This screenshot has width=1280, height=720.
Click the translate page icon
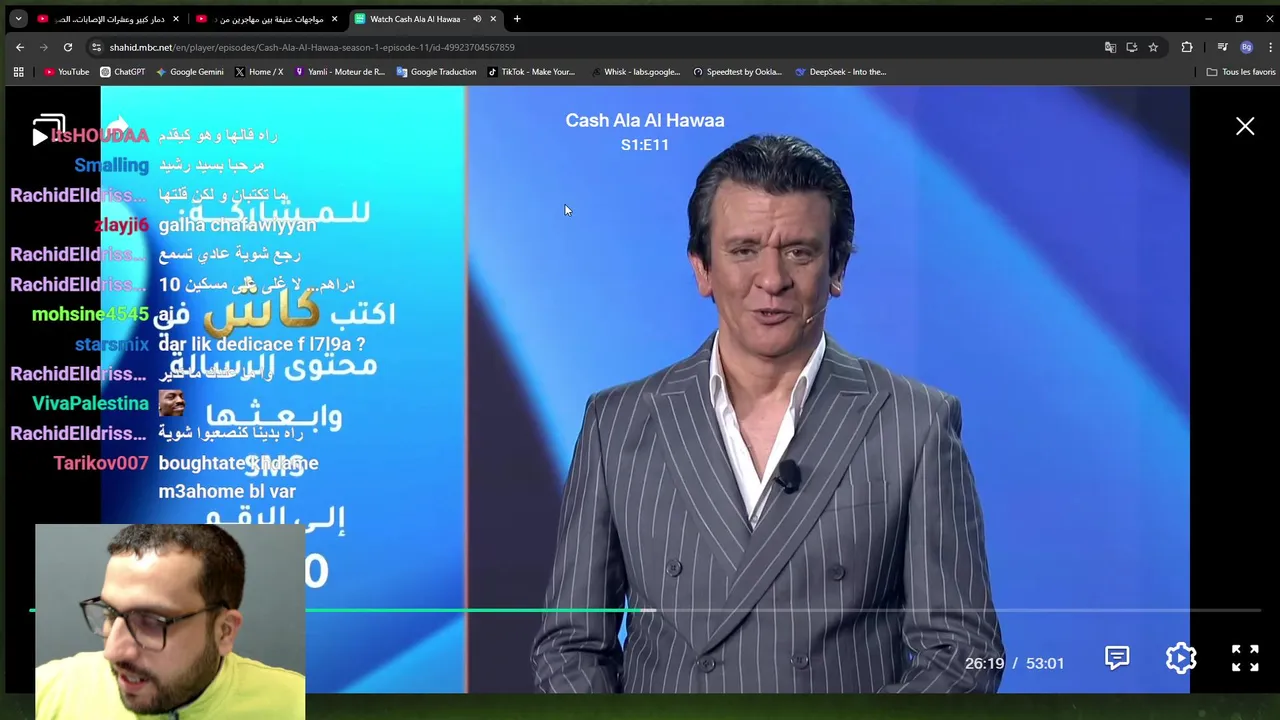(1110, 47)
